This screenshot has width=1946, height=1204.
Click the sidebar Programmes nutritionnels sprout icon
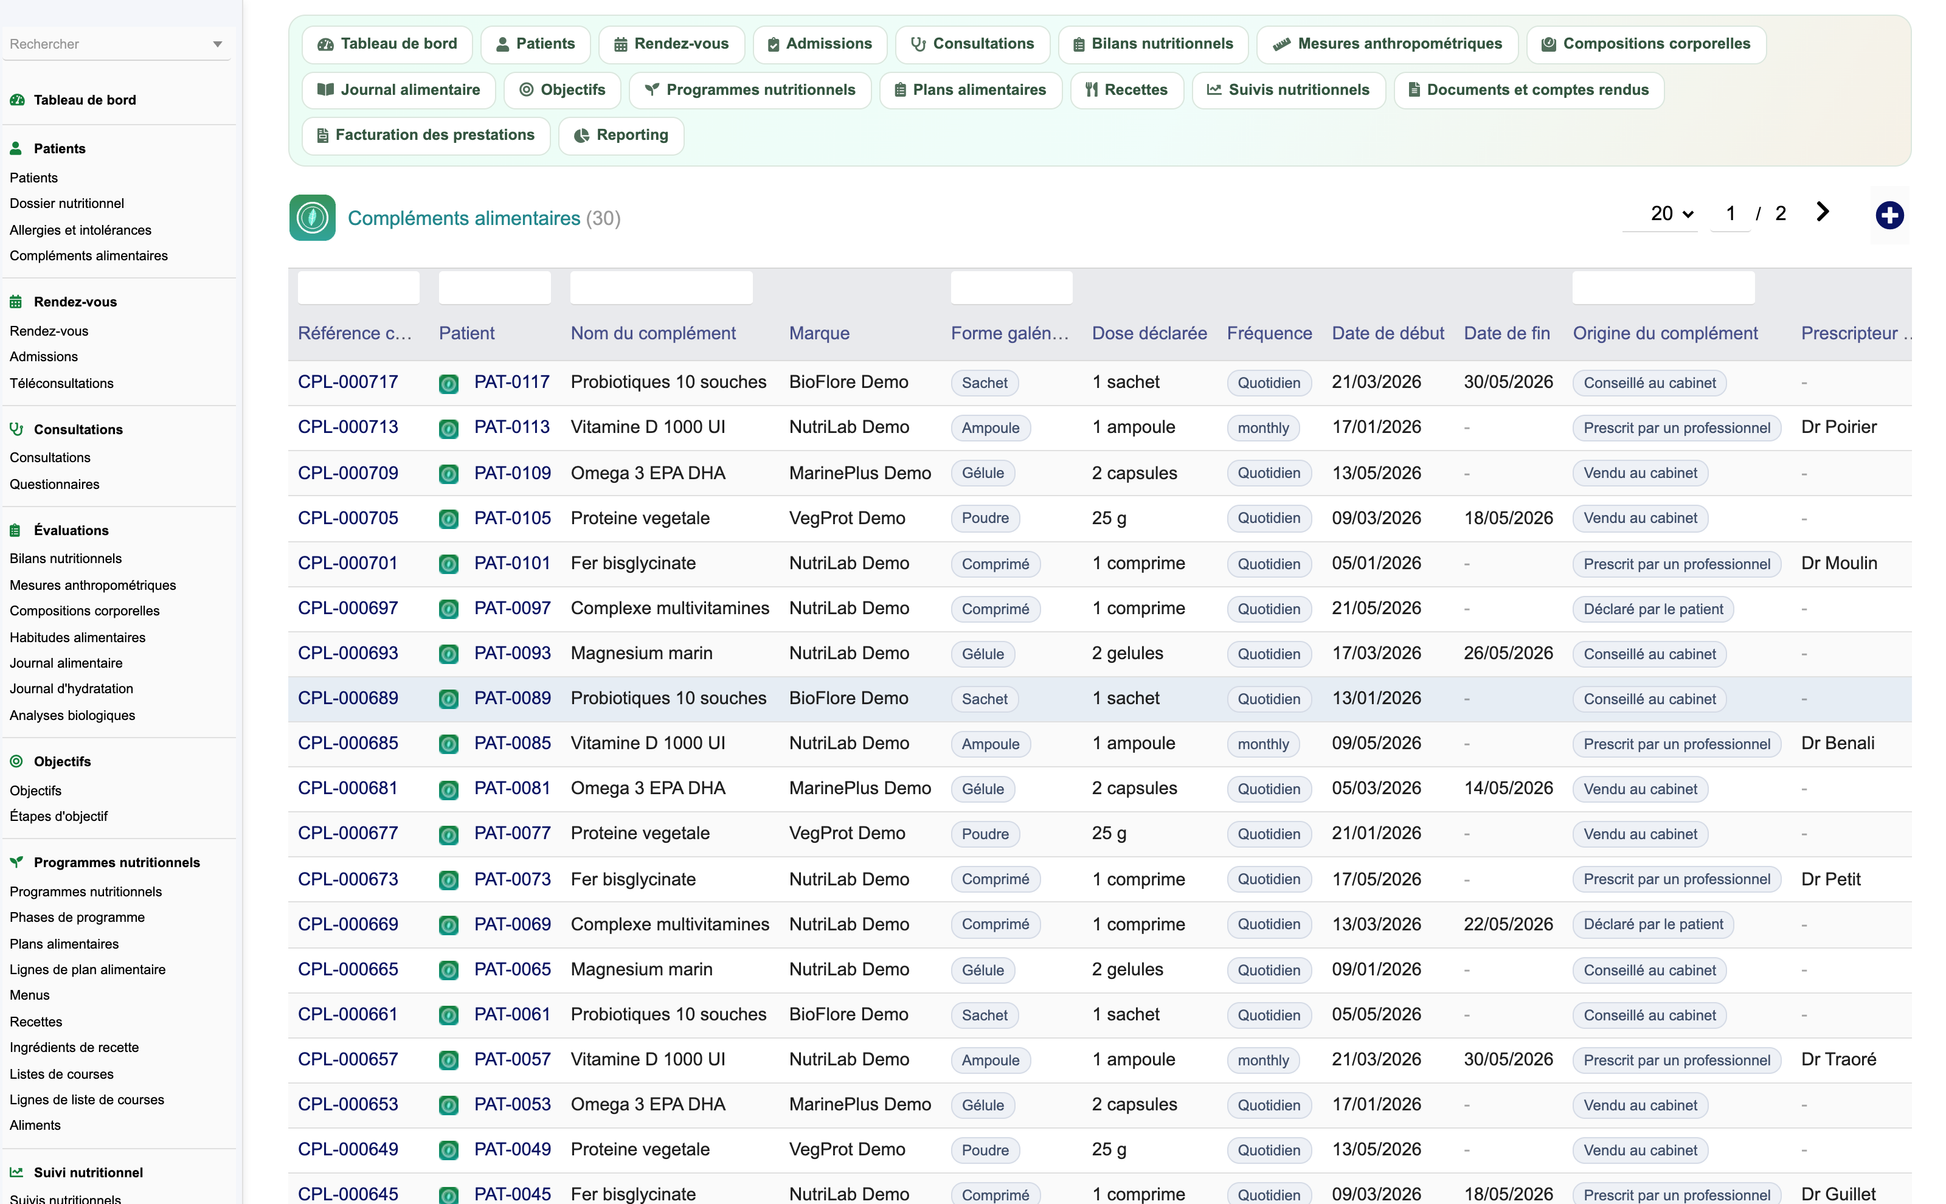tap(16, 862)
